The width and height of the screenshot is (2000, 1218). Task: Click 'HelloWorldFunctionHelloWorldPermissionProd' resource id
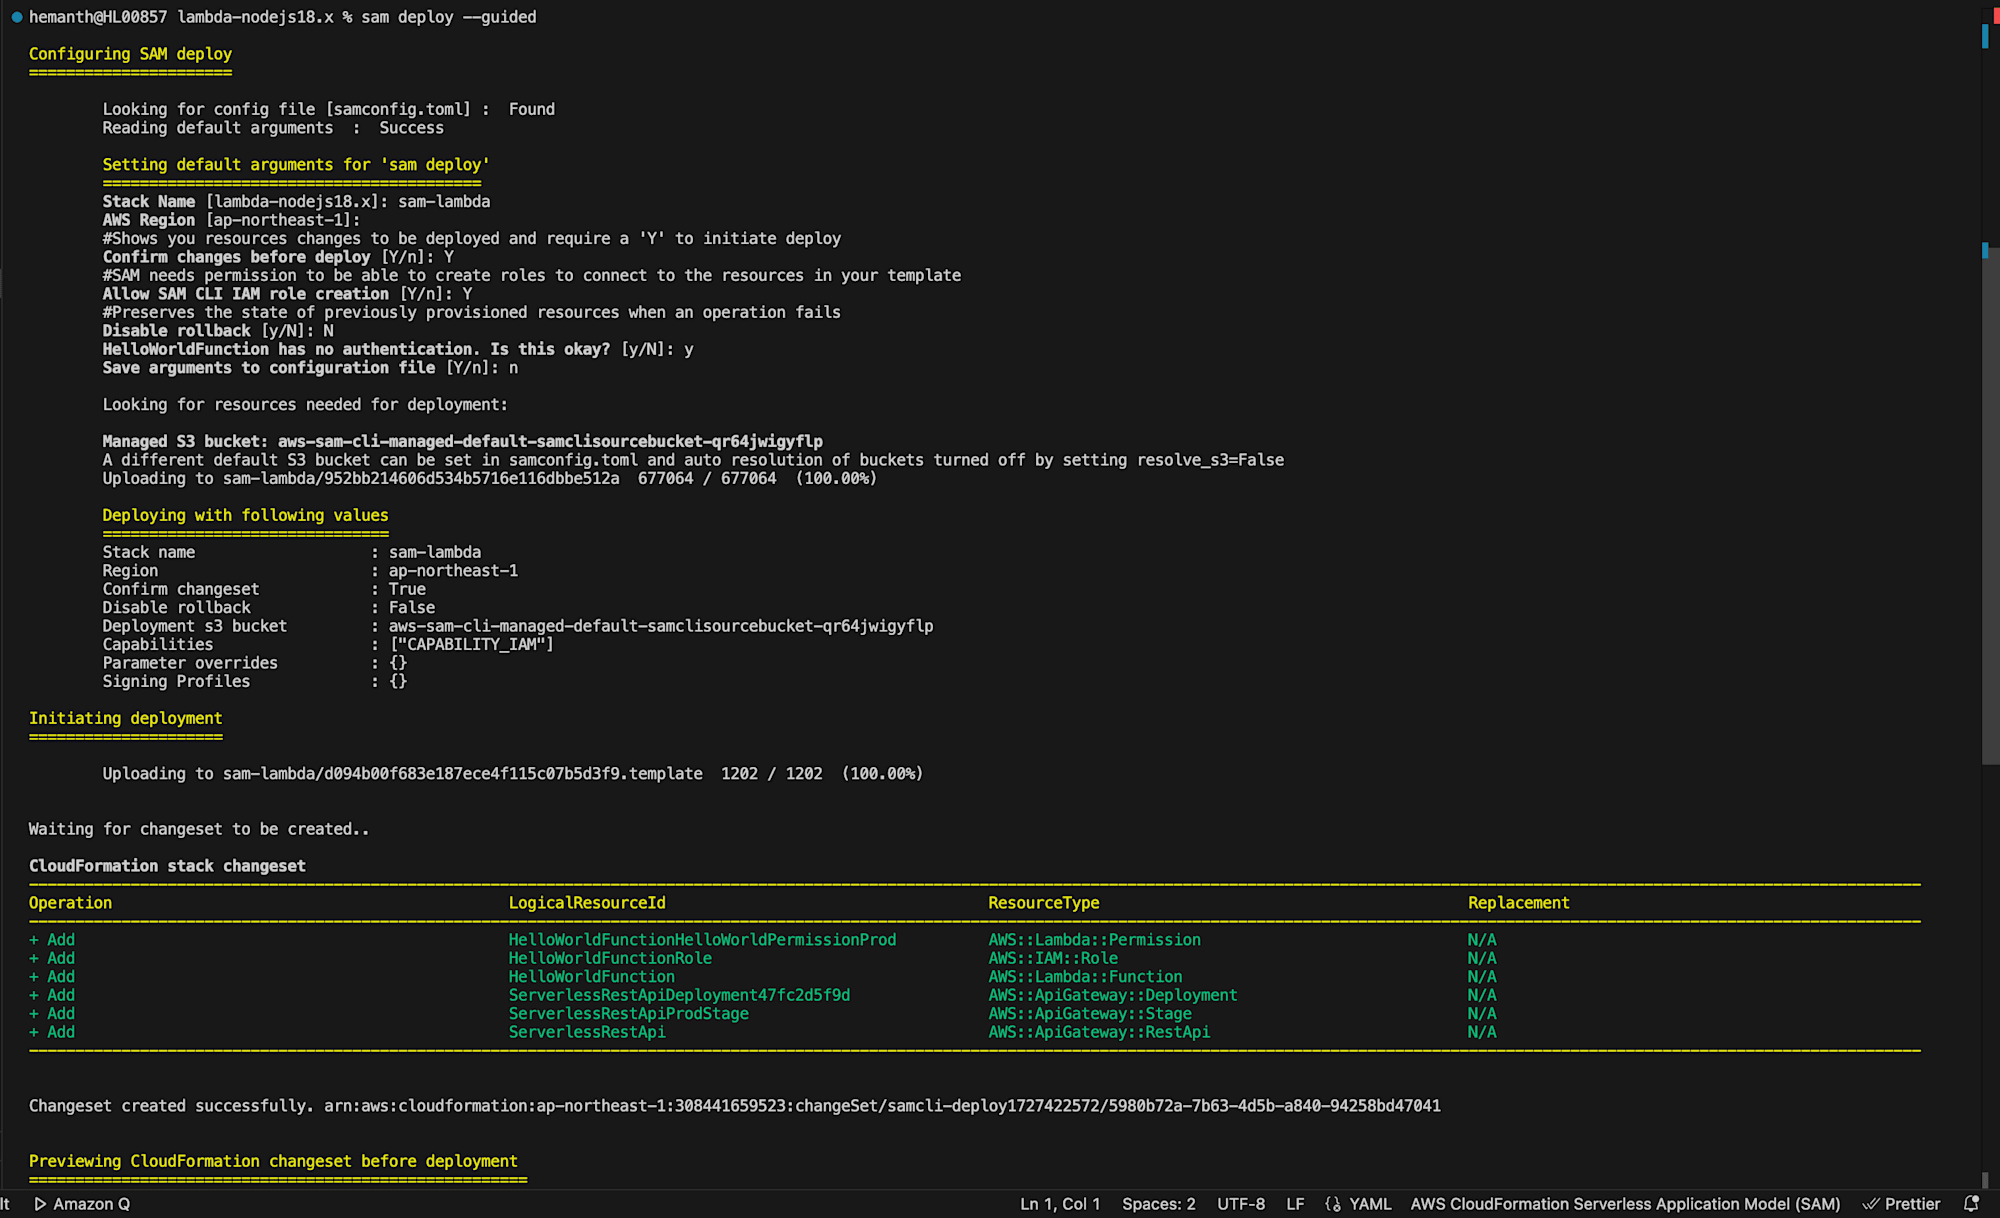click(702, 940)
